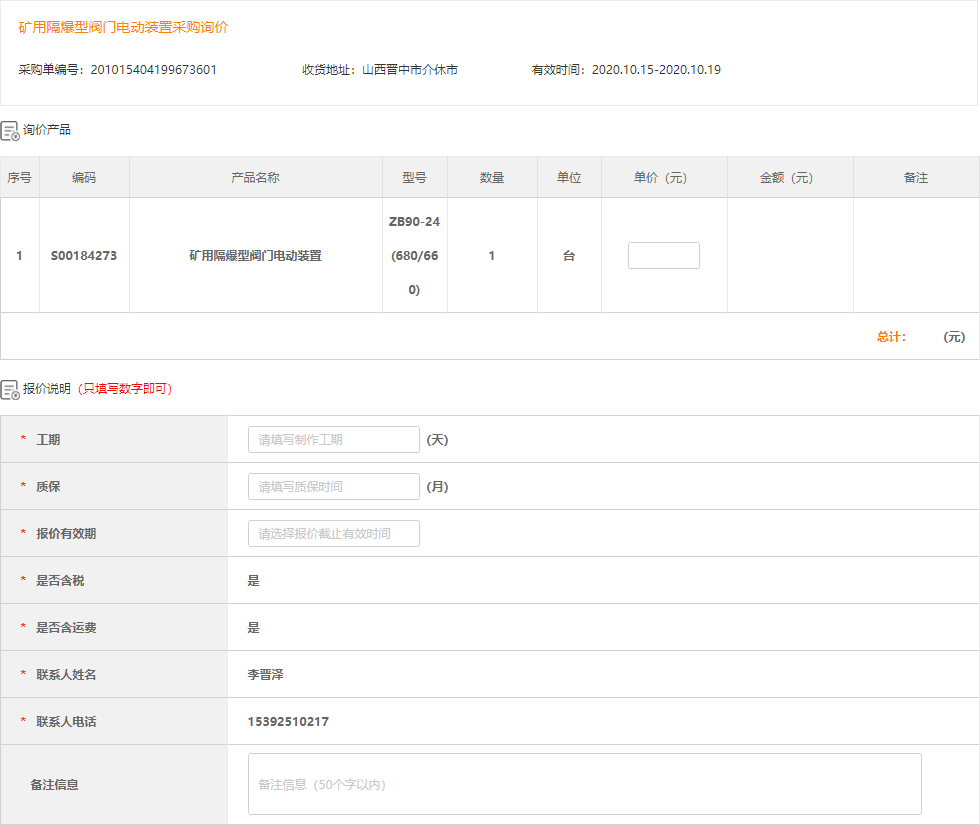Click the 型号 column header

coord(414,178)
